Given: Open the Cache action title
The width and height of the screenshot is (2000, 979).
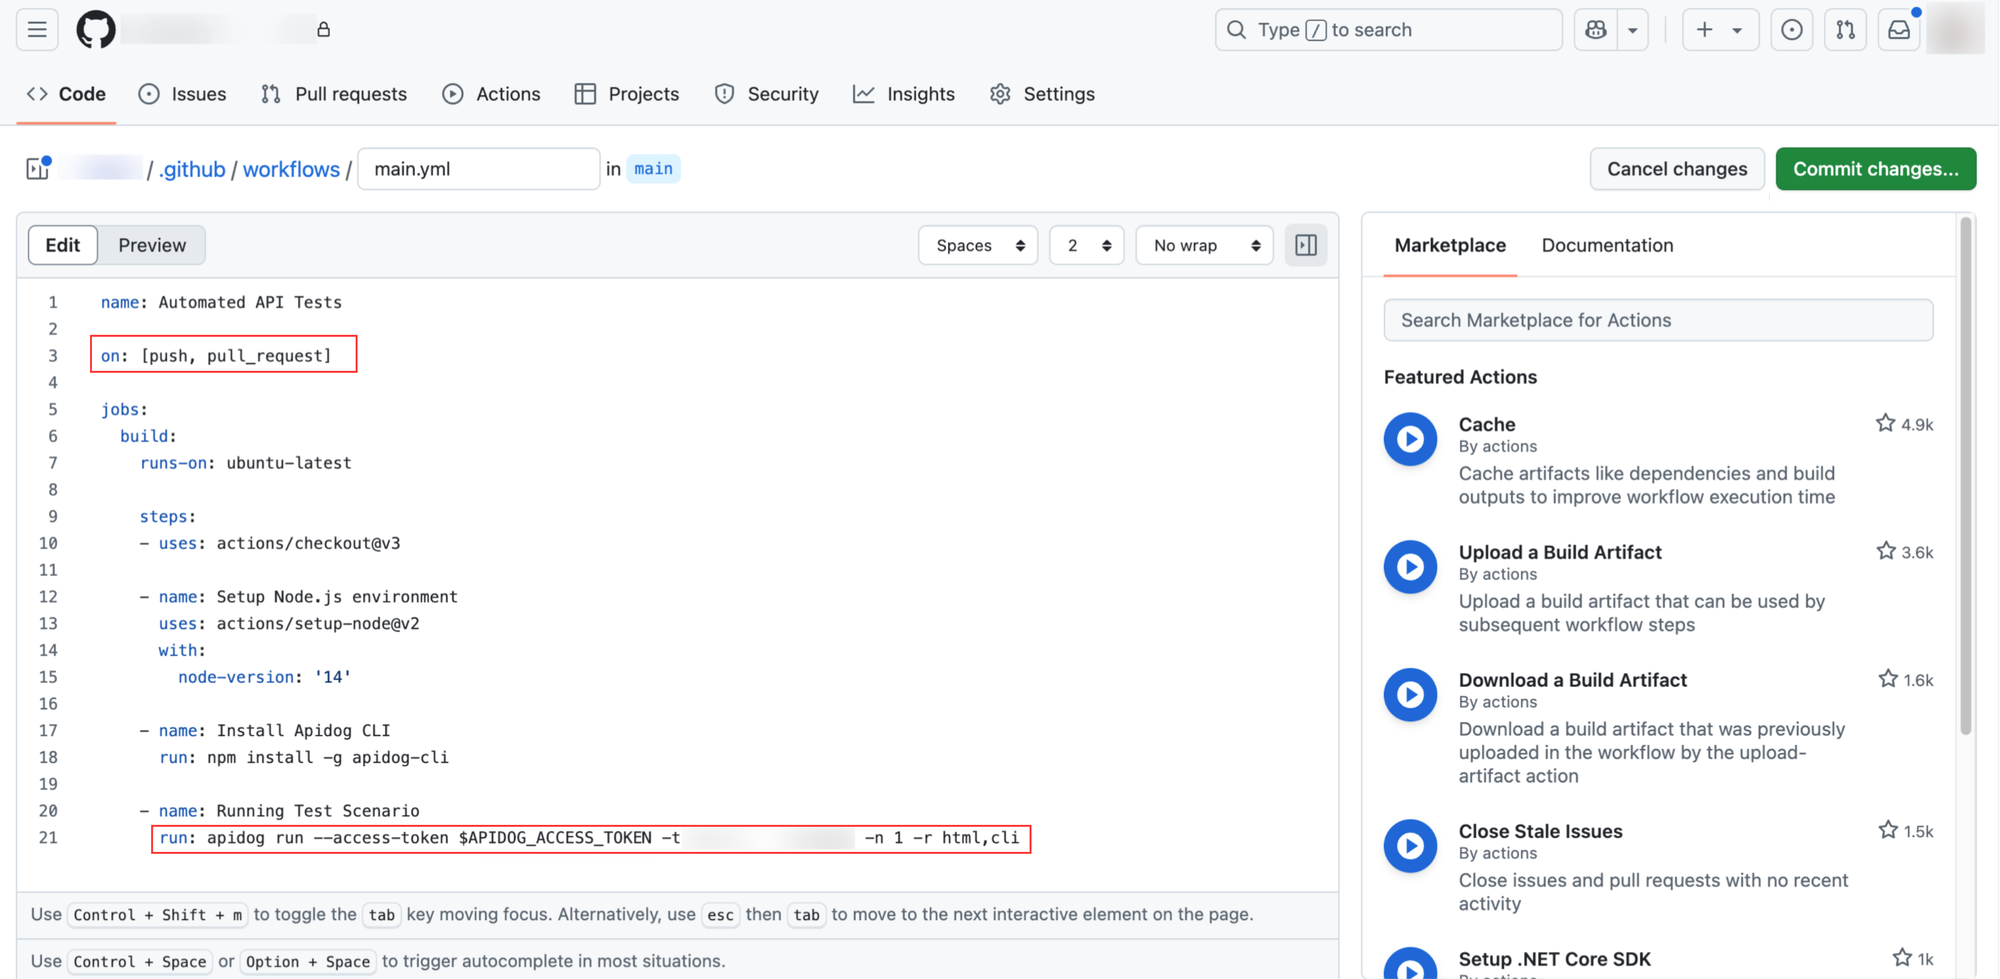Looking at the screenshot, I should 1487,424.
